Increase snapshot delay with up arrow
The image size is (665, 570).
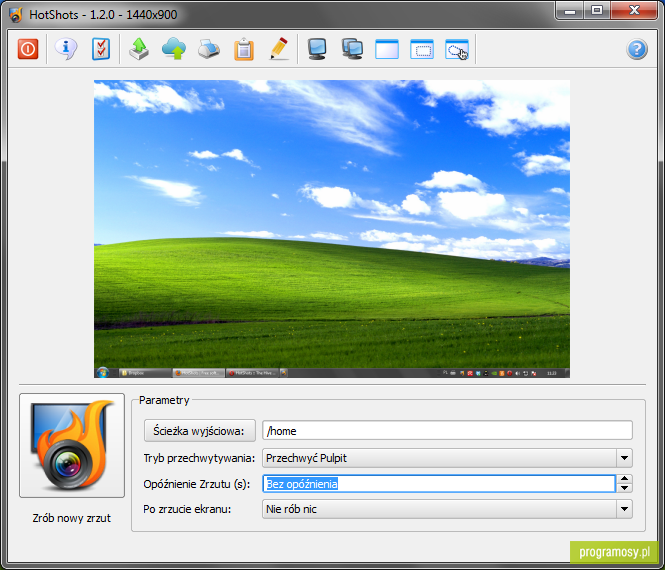point(624,479)
